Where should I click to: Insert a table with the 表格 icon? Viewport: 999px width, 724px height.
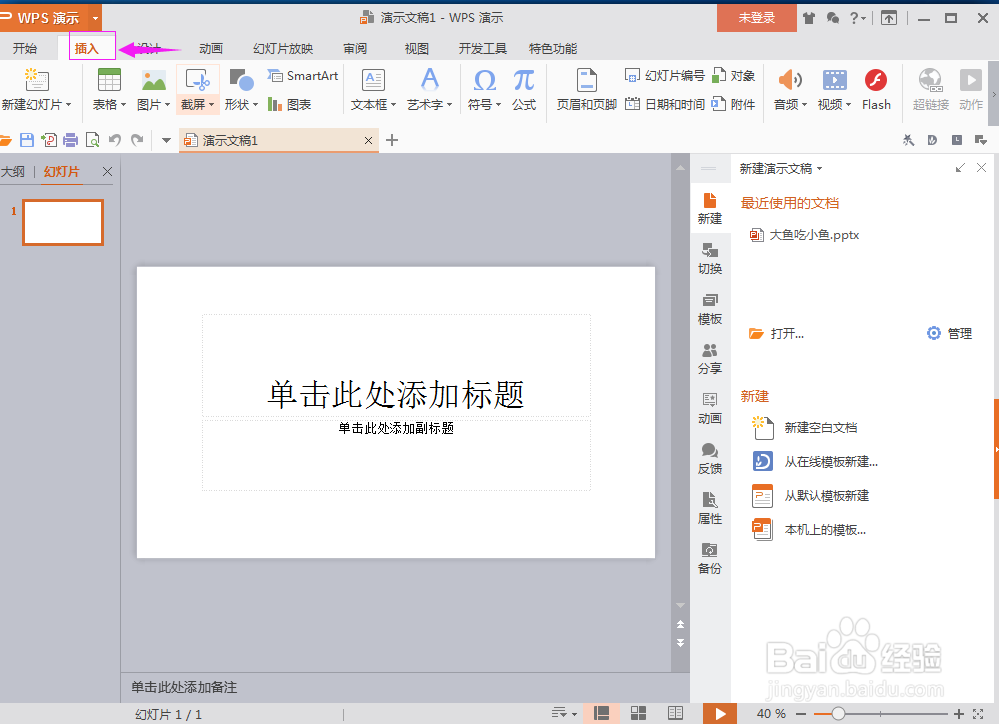pos(109,80)
